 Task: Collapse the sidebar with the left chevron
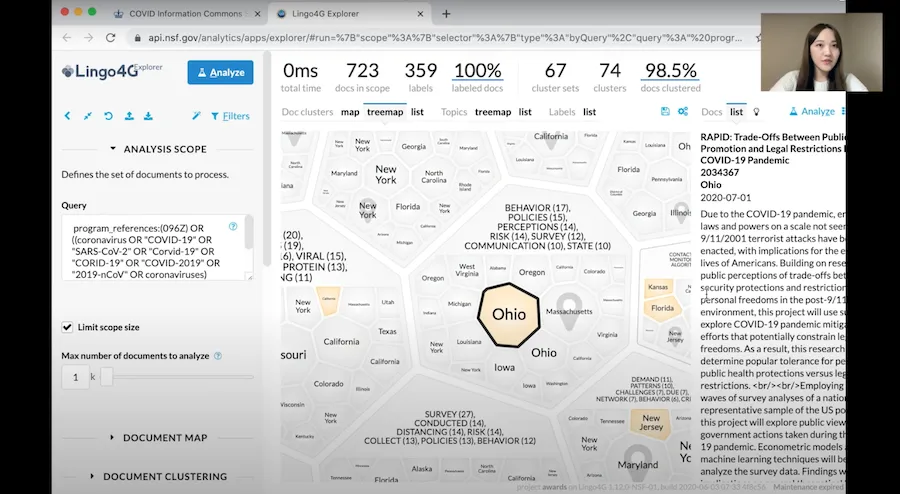(x=67, y=116)
